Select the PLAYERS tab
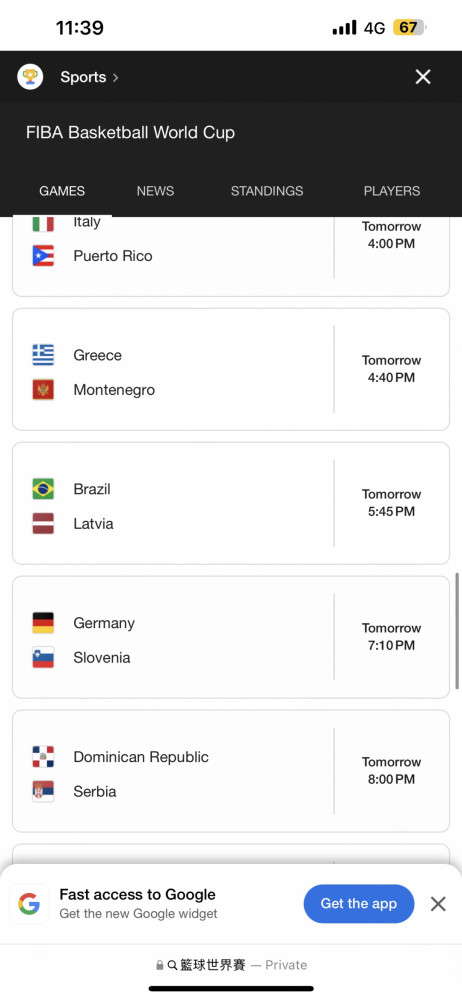 tap(392, 191)
